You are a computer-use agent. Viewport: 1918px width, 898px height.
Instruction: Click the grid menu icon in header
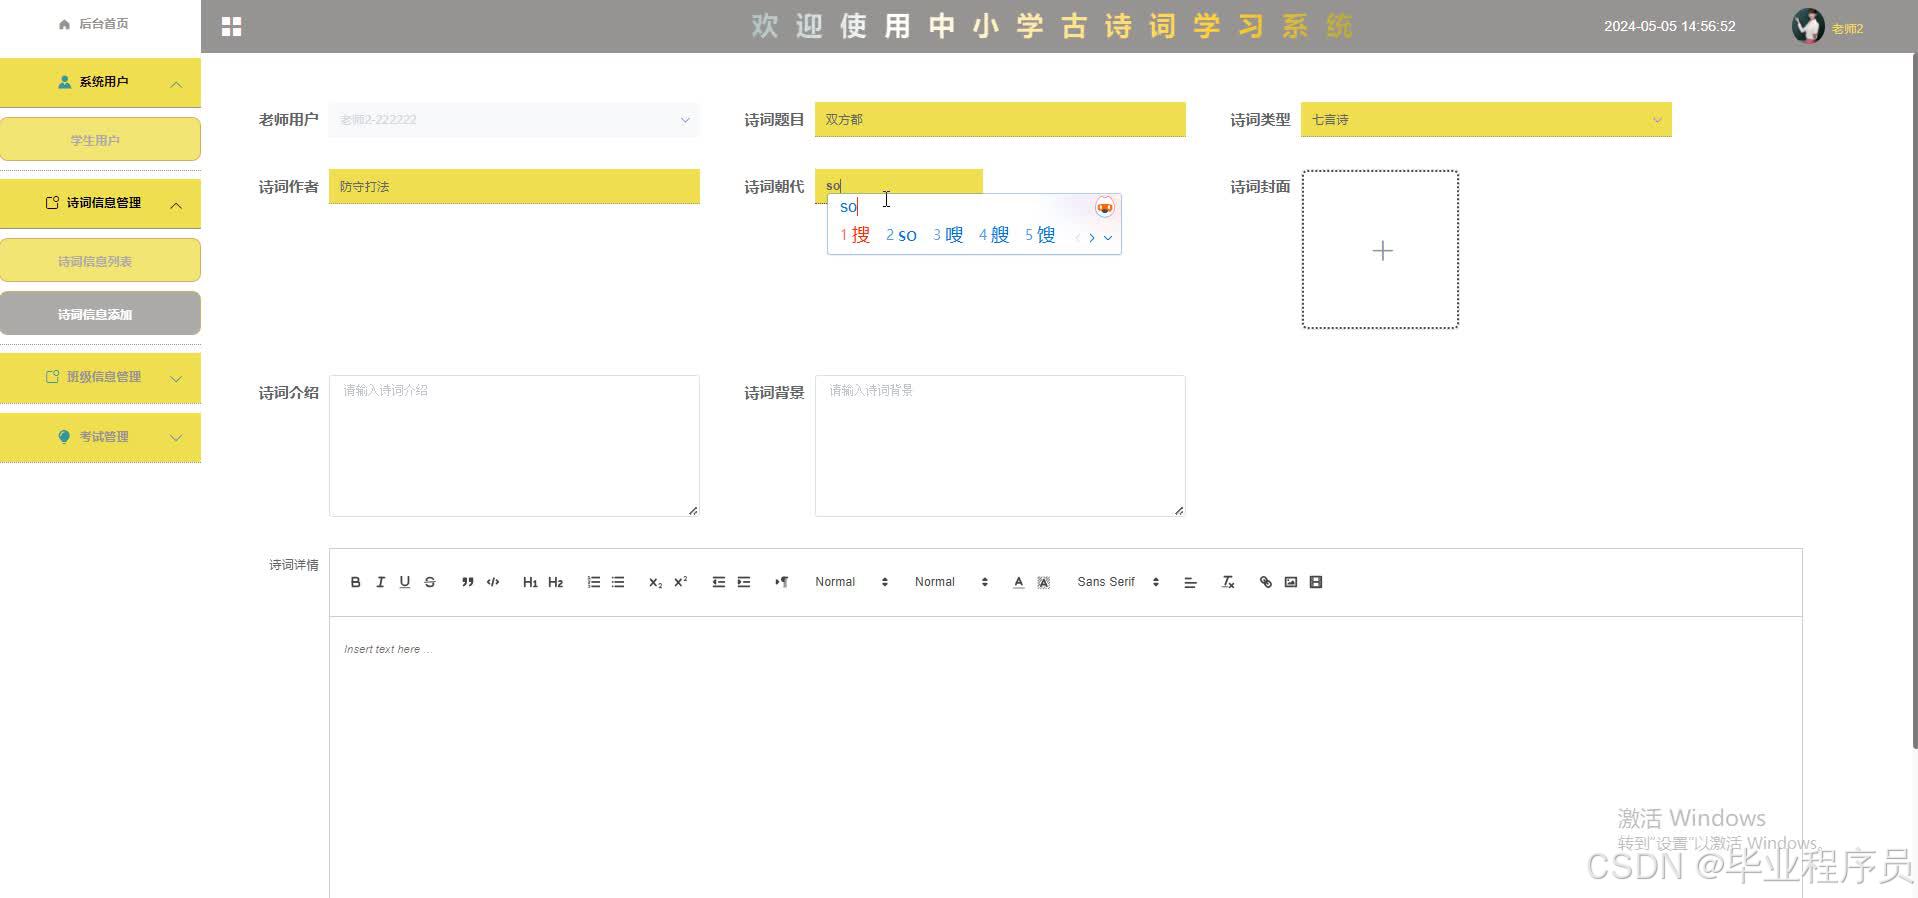coord(231,27)
